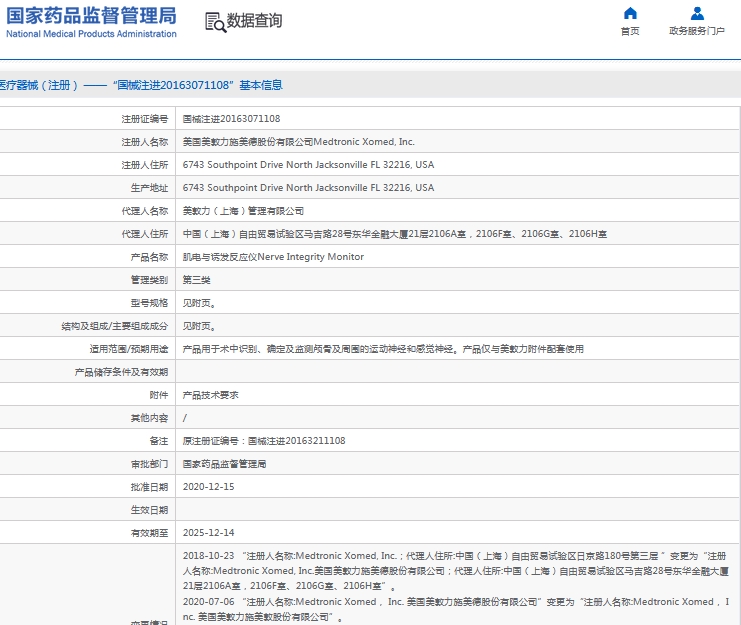Click the home (首页) house icon
The height and width of the screenshot is (625, 741).
[630, 13]
